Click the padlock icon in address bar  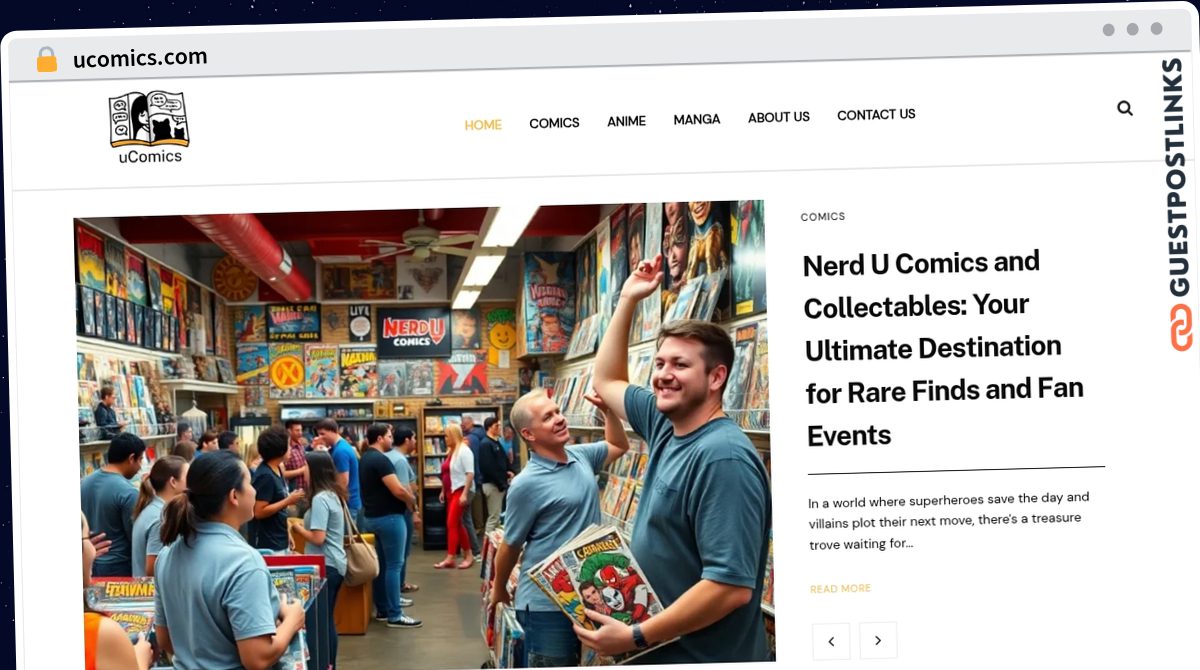click(x=47, y=60)
